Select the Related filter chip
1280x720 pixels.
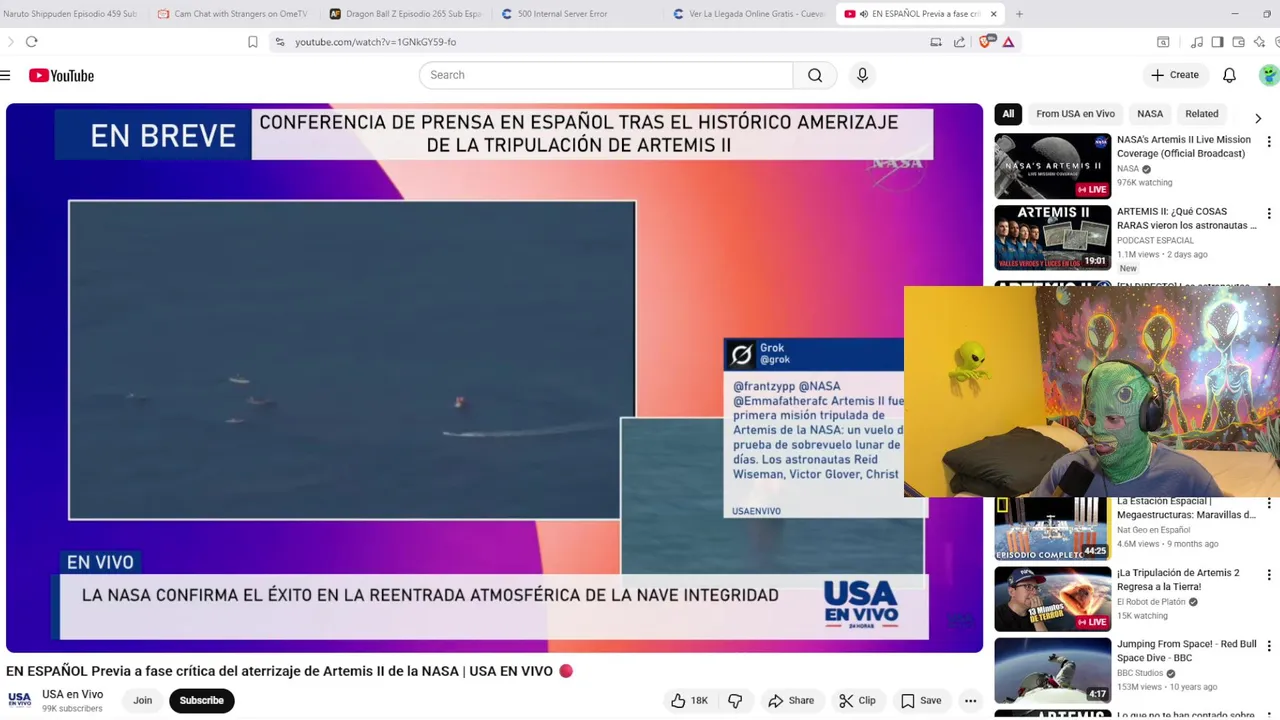tap(1202, 114)
